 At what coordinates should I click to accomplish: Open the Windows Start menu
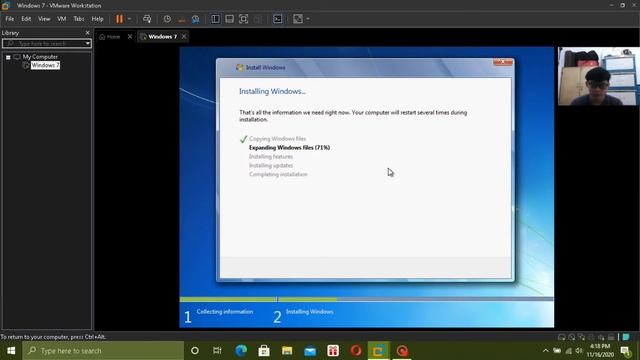coord(11,351)
